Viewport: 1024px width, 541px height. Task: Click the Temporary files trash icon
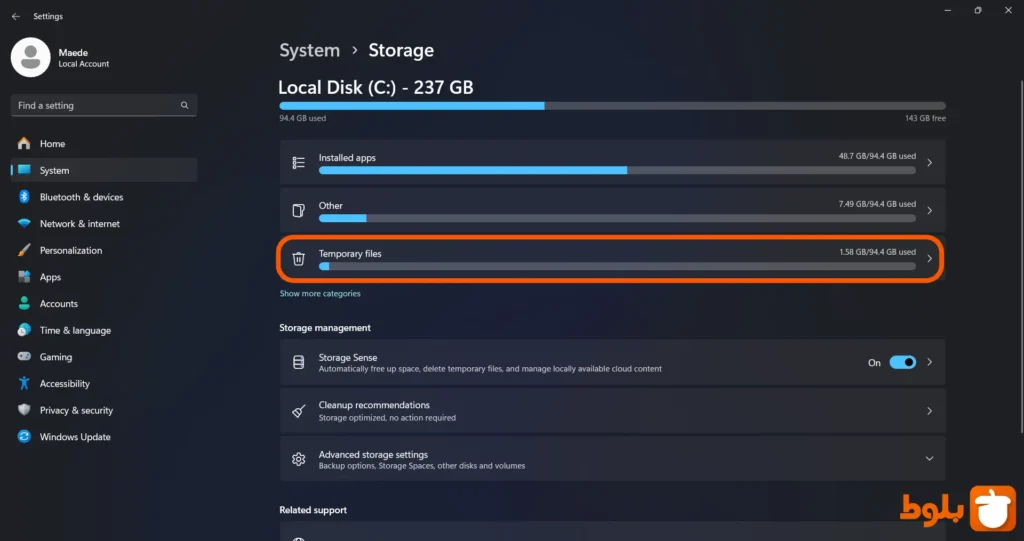298,259
